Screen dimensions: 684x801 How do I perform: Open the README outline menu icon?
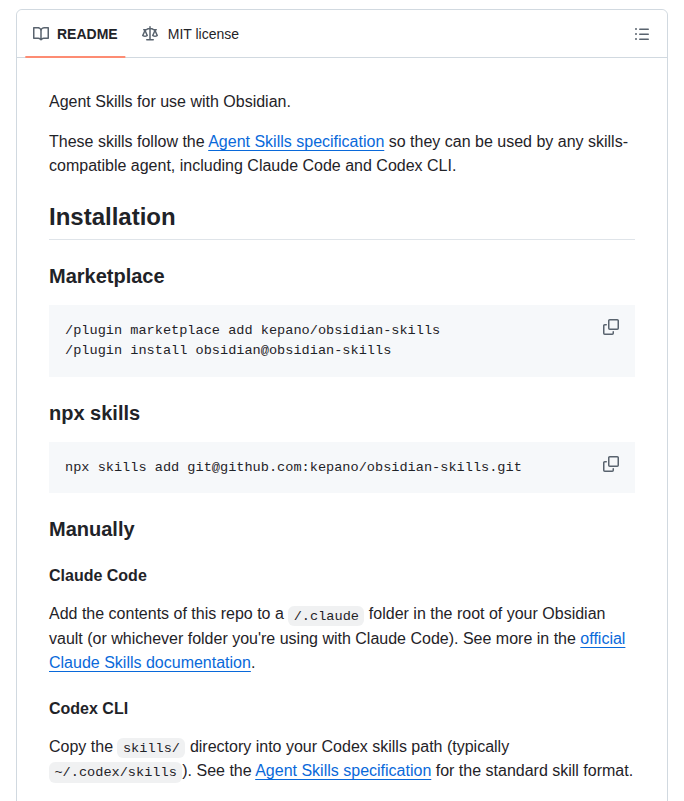pos(642,34)
